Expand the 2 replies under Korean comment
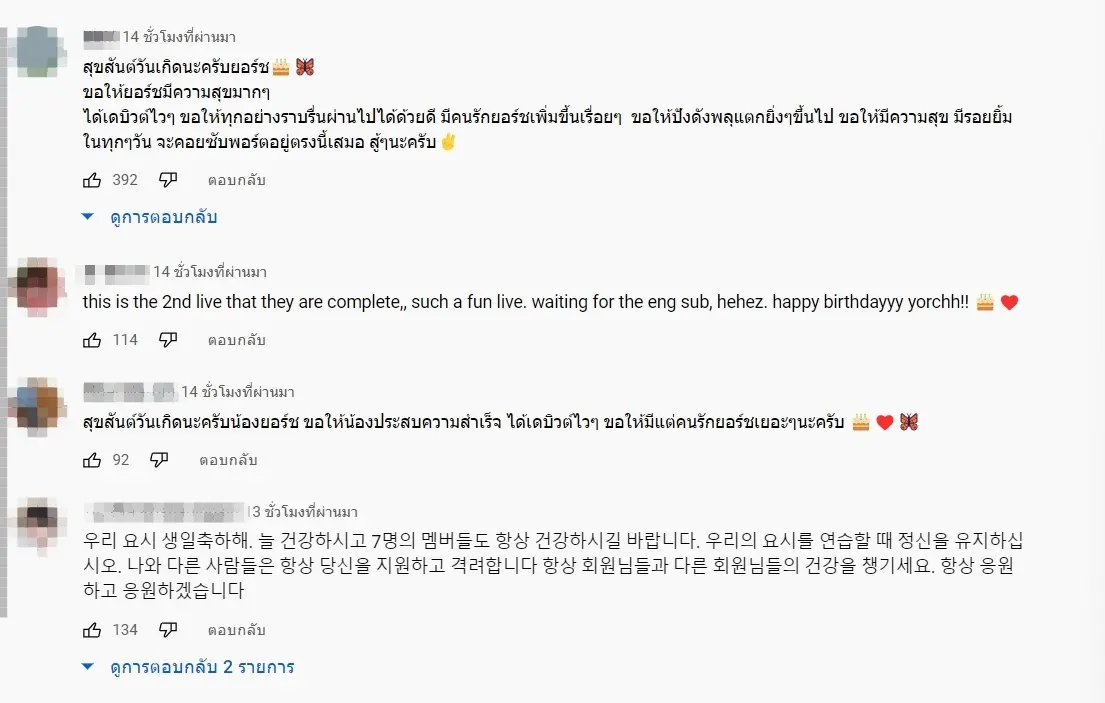Viewport: 1105px width, 703px height. pos(189,667)
